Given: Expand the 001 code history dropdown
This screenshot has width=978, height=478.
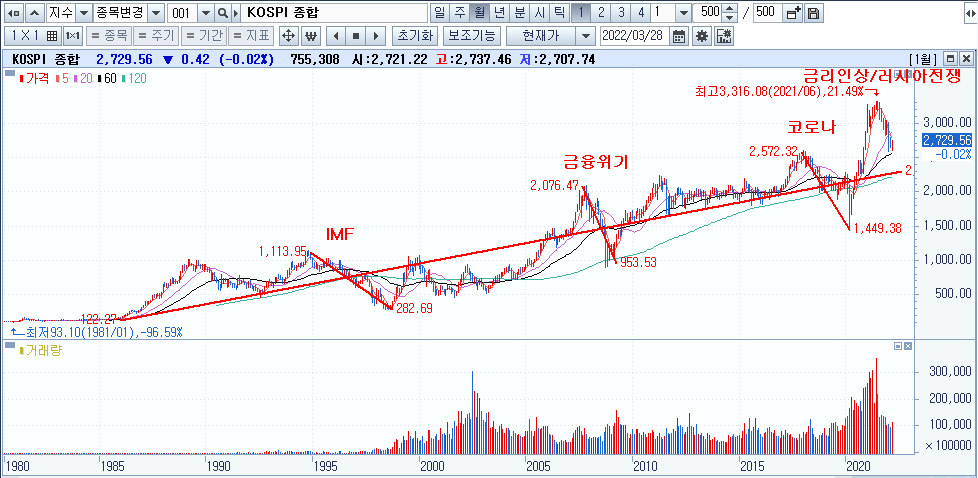Looking at the screenshot, I should tap(206, 12).
